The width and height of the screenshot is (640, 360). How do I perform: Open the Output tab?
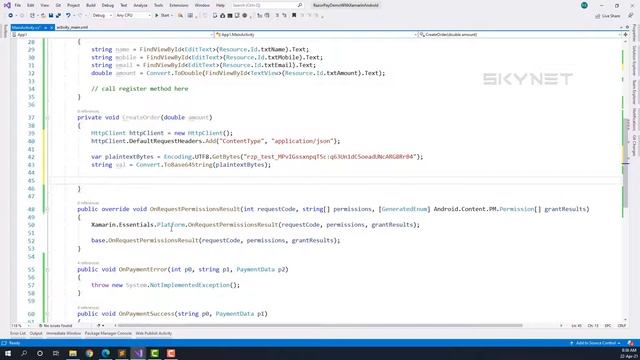click(x=36, y=333)
